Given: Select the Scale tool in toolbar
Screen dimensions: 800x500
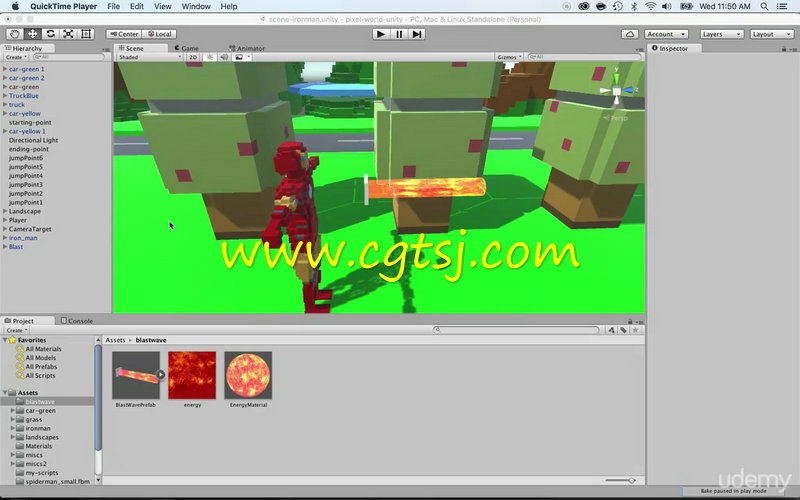Looking at the screenshot, I should [x=68, y=34].
